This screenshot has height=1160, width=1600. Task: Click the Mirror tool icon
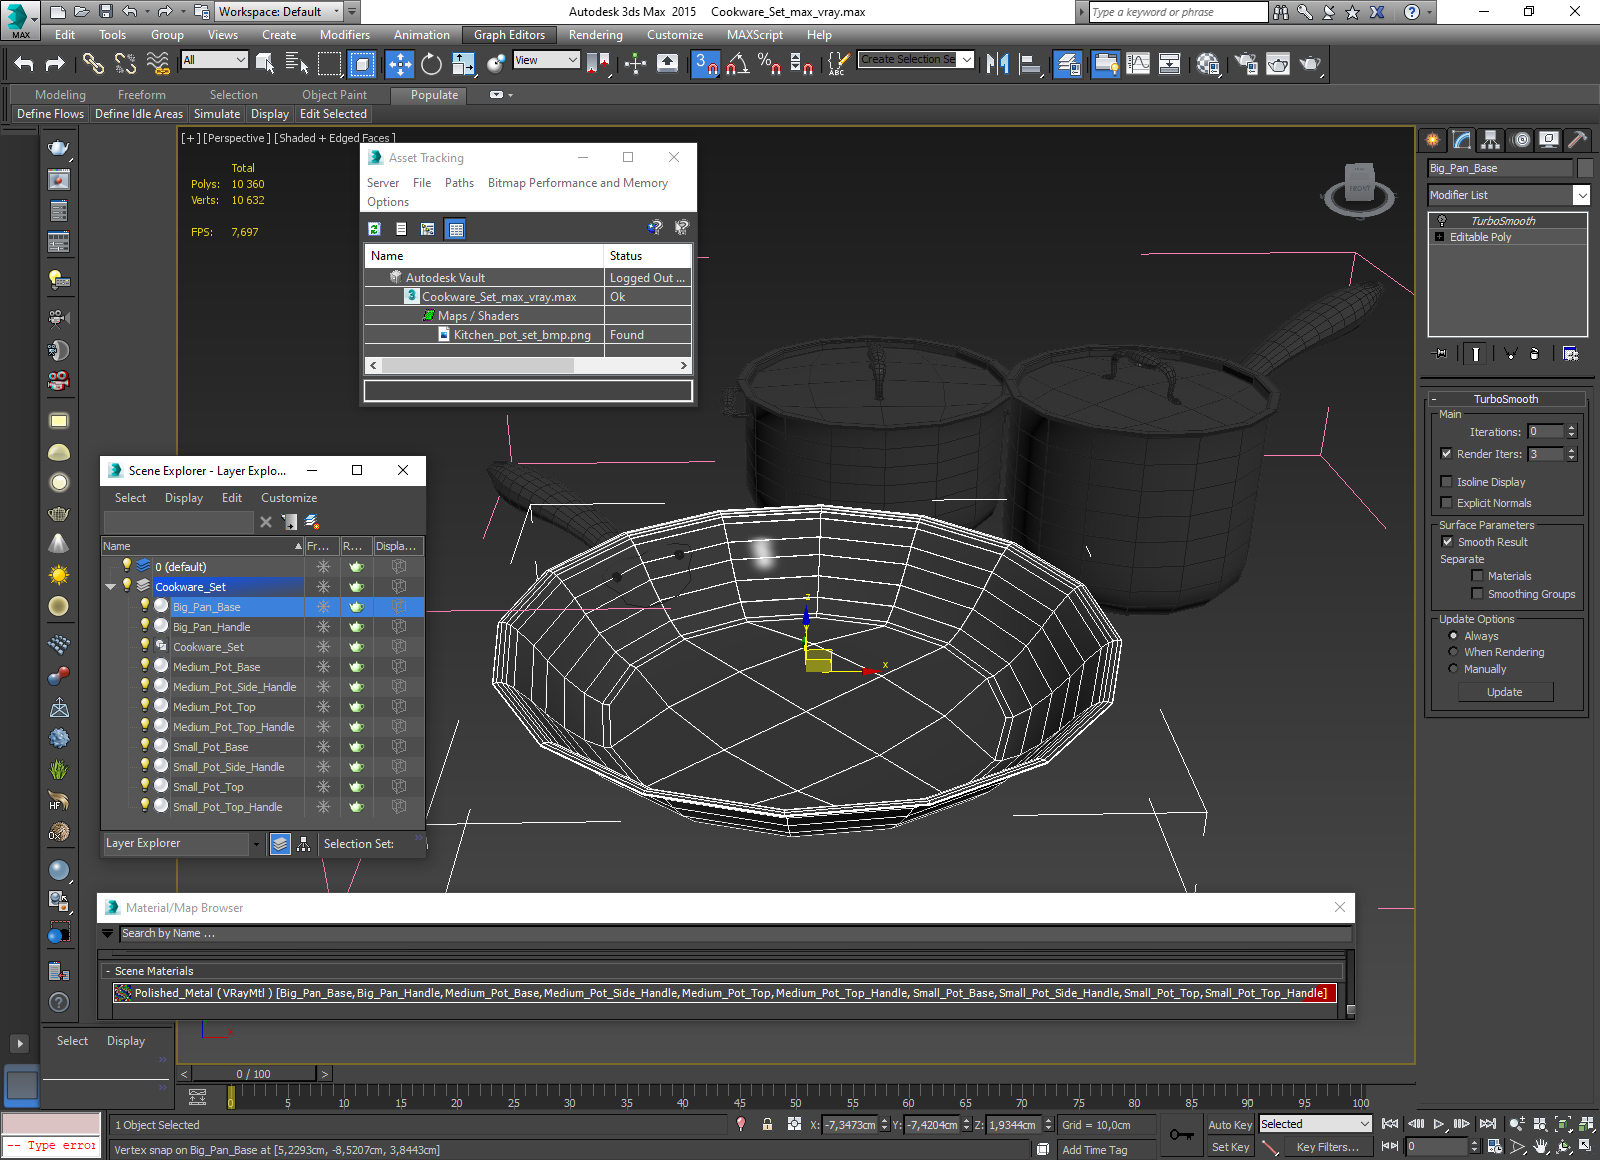[x=997, y=64]
